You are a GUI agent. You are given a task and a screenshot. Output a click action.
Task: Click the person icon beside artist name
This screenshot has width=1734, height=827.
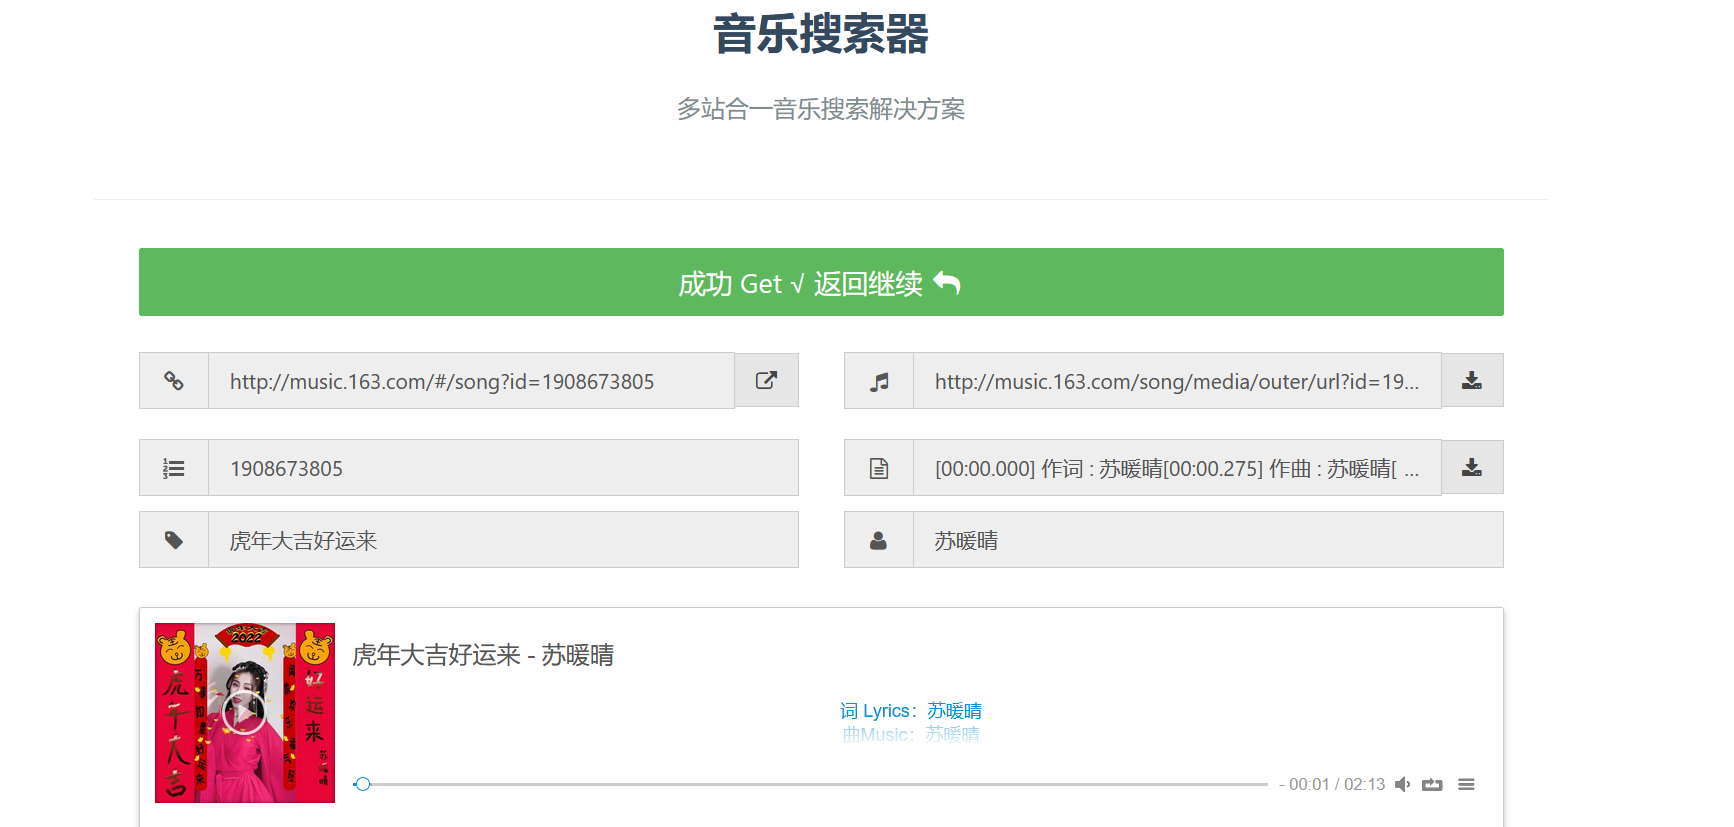pos(879,540)
